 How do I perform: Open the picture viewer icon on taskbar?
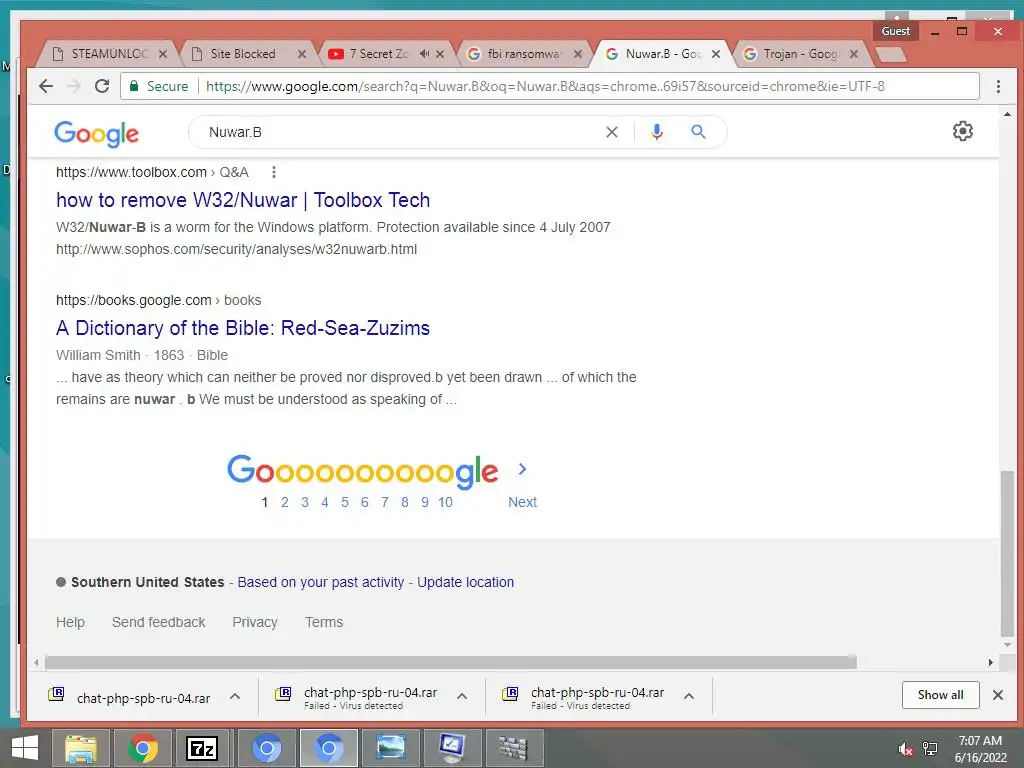click(x=391, y=748)
